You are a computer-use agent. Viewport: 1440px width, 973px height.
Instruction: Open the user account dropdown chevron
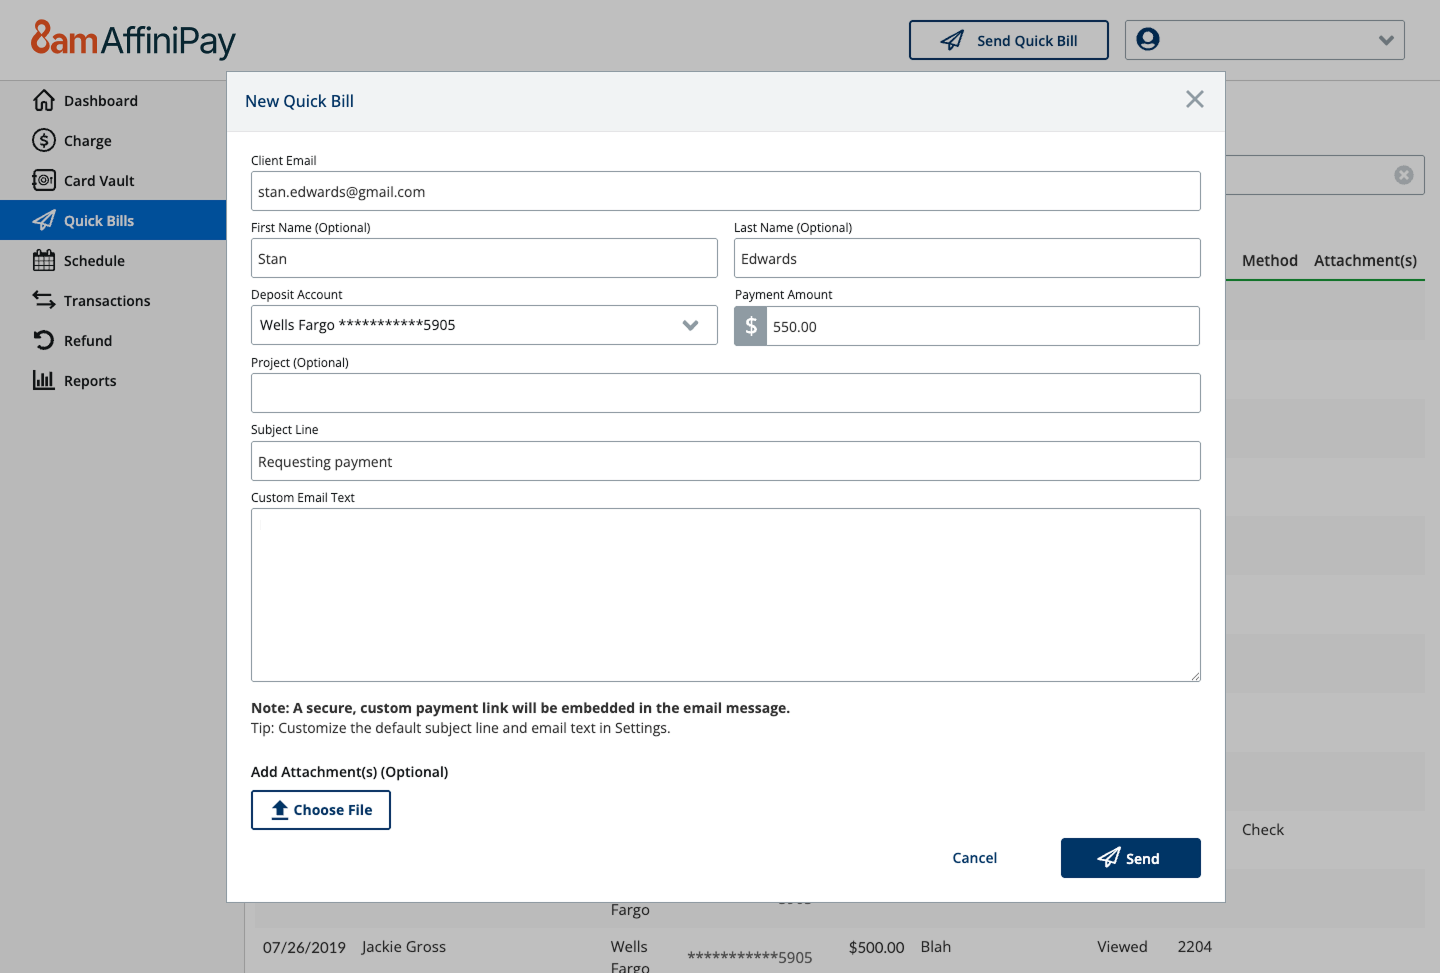[x=1386, y=40]
